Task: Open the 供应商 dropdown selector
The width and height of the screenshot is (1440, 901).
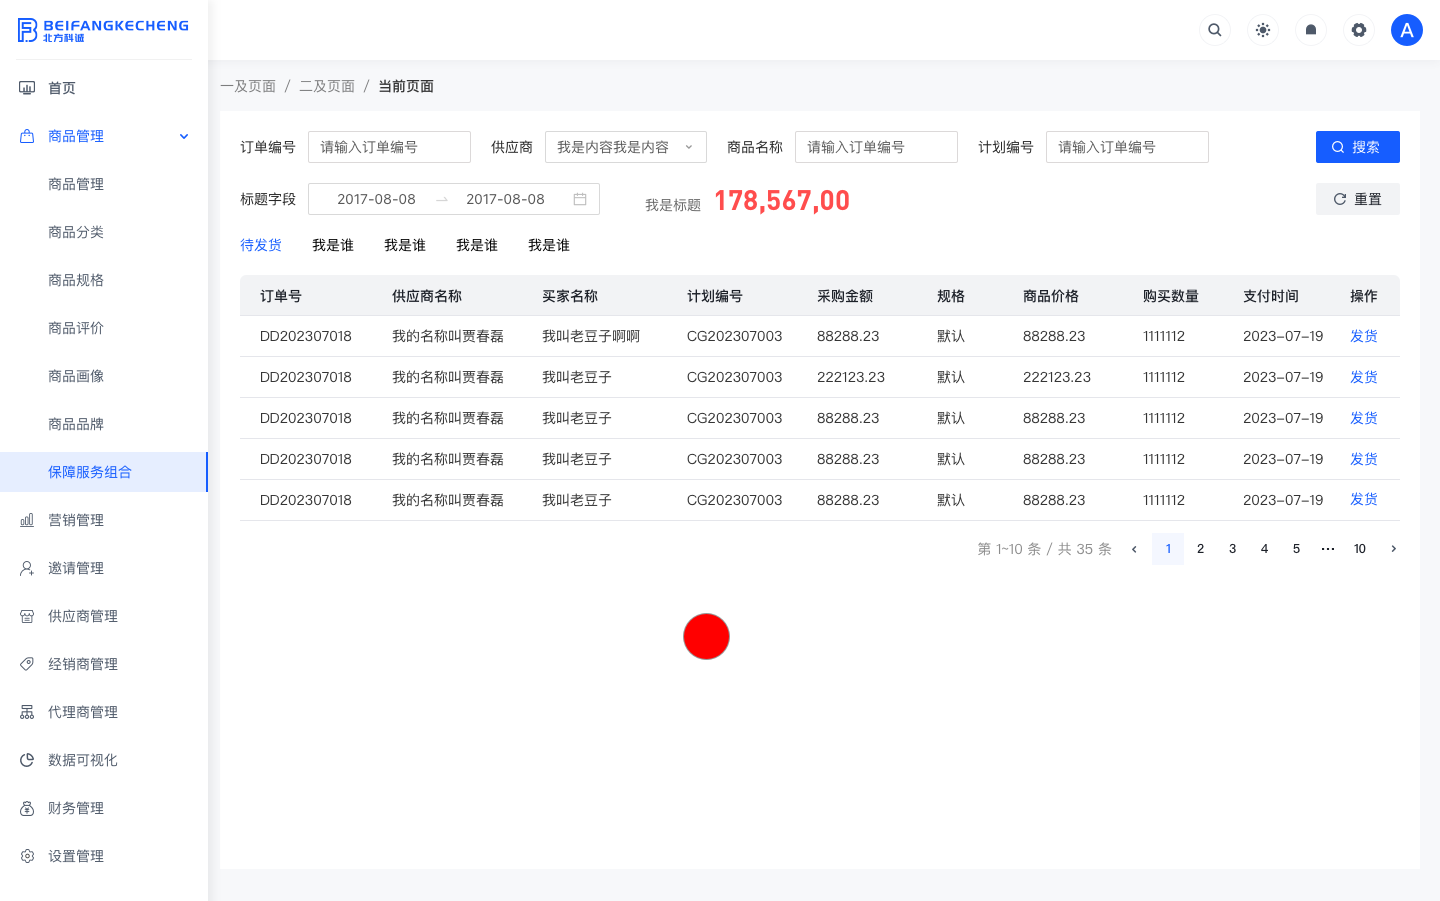Action: 625,147
